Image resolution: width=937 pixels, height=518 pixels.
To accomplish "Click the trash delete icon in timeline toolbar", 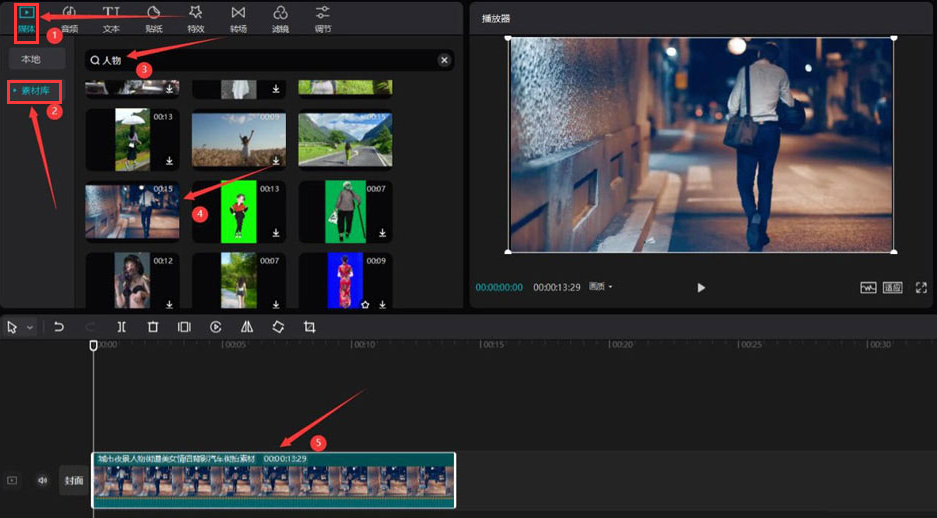I will coord(153,327).
